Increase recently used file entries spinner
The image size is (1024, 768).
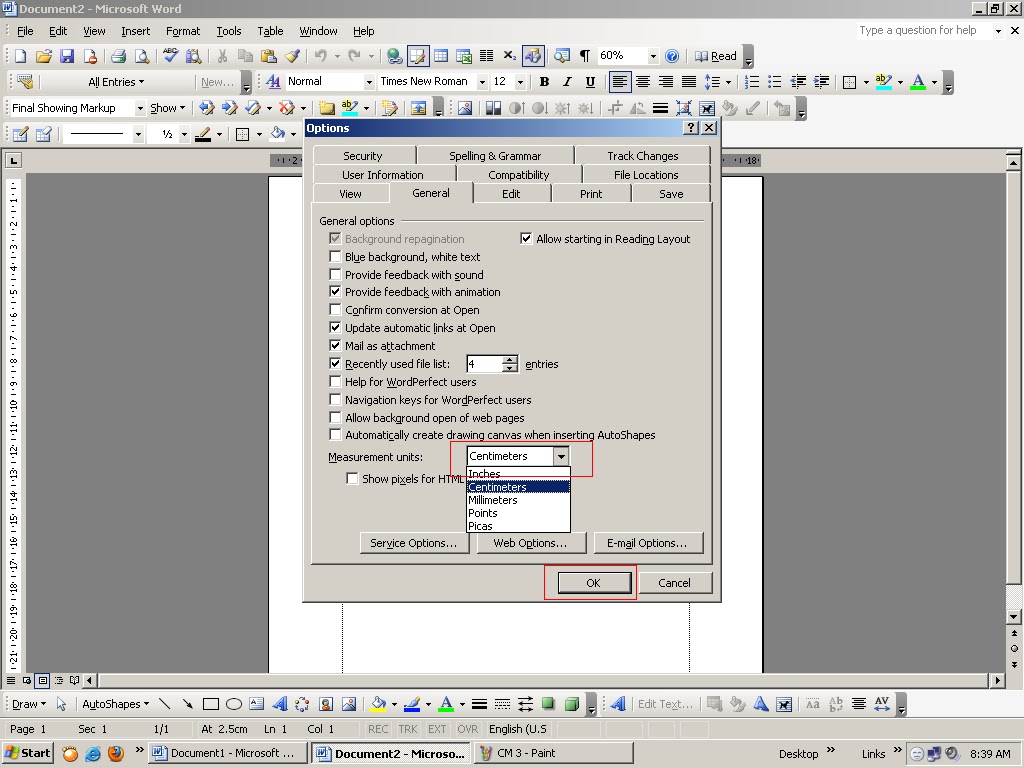click(509, 360)
